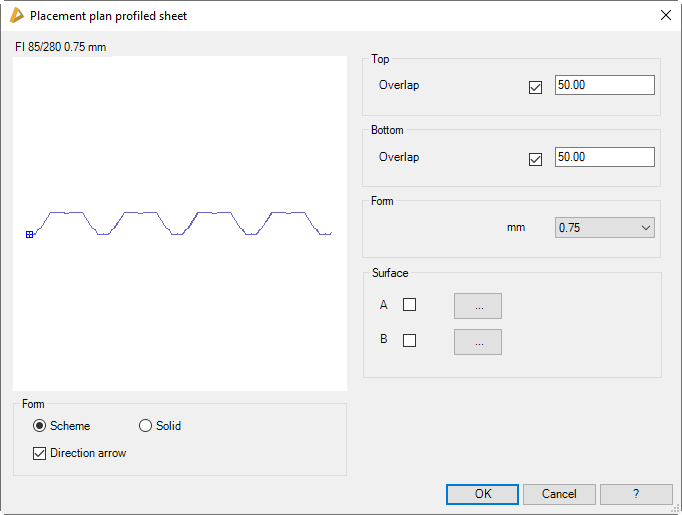Click the Top Overlap value field
682x515 pixels.
tap(604, 86)
